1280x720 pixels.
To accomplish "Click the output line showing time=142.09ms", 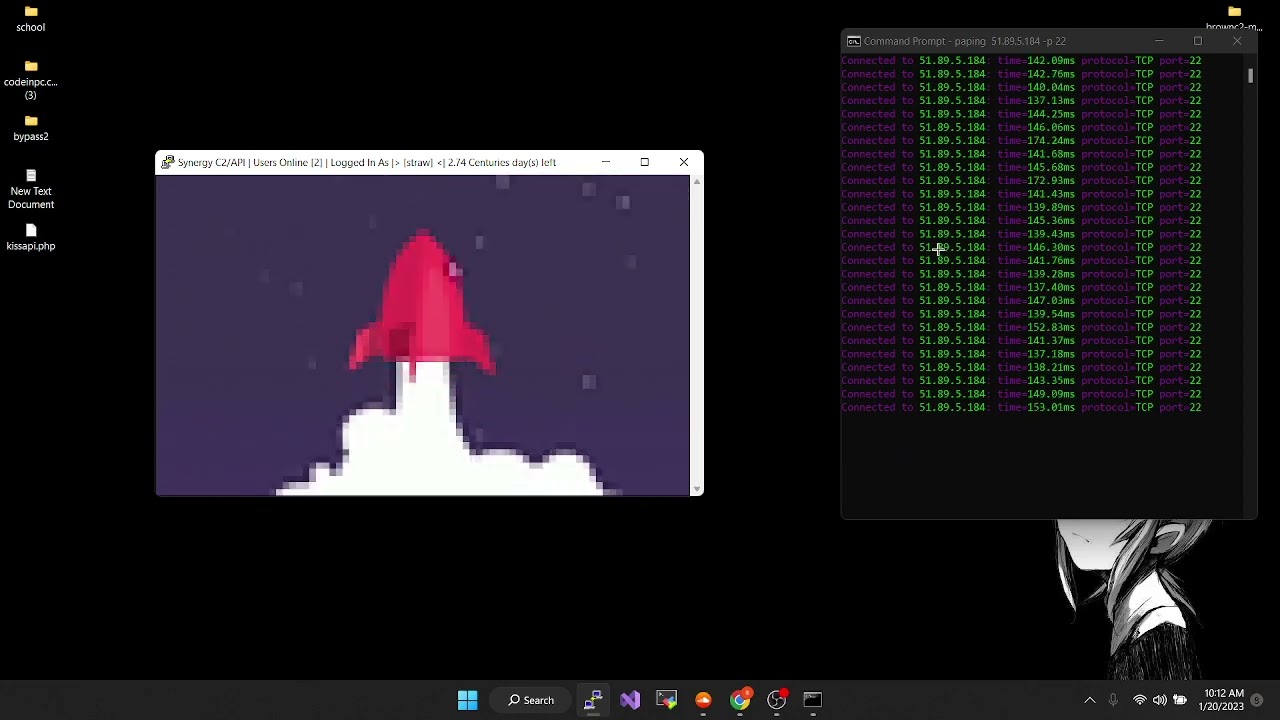I will [1021, 61].
